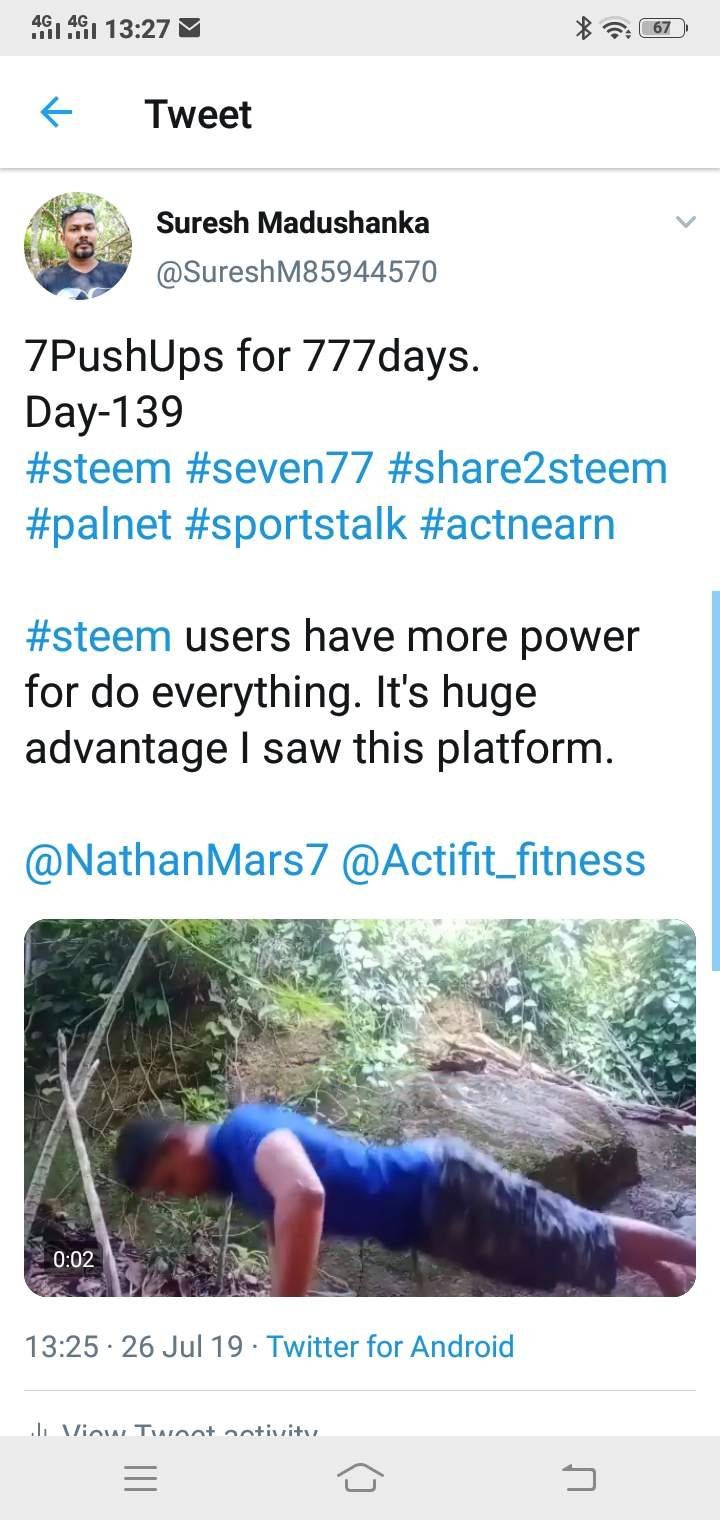Expand the tweet options chevron
Image resolution: width=720 pixels, height=1520 pixels.
[x=685, y=222]
